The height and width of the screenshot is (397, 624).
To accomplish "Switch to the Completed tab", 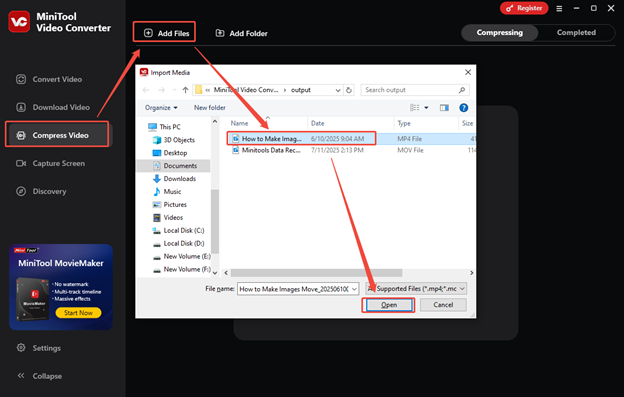I will point(576,33).
